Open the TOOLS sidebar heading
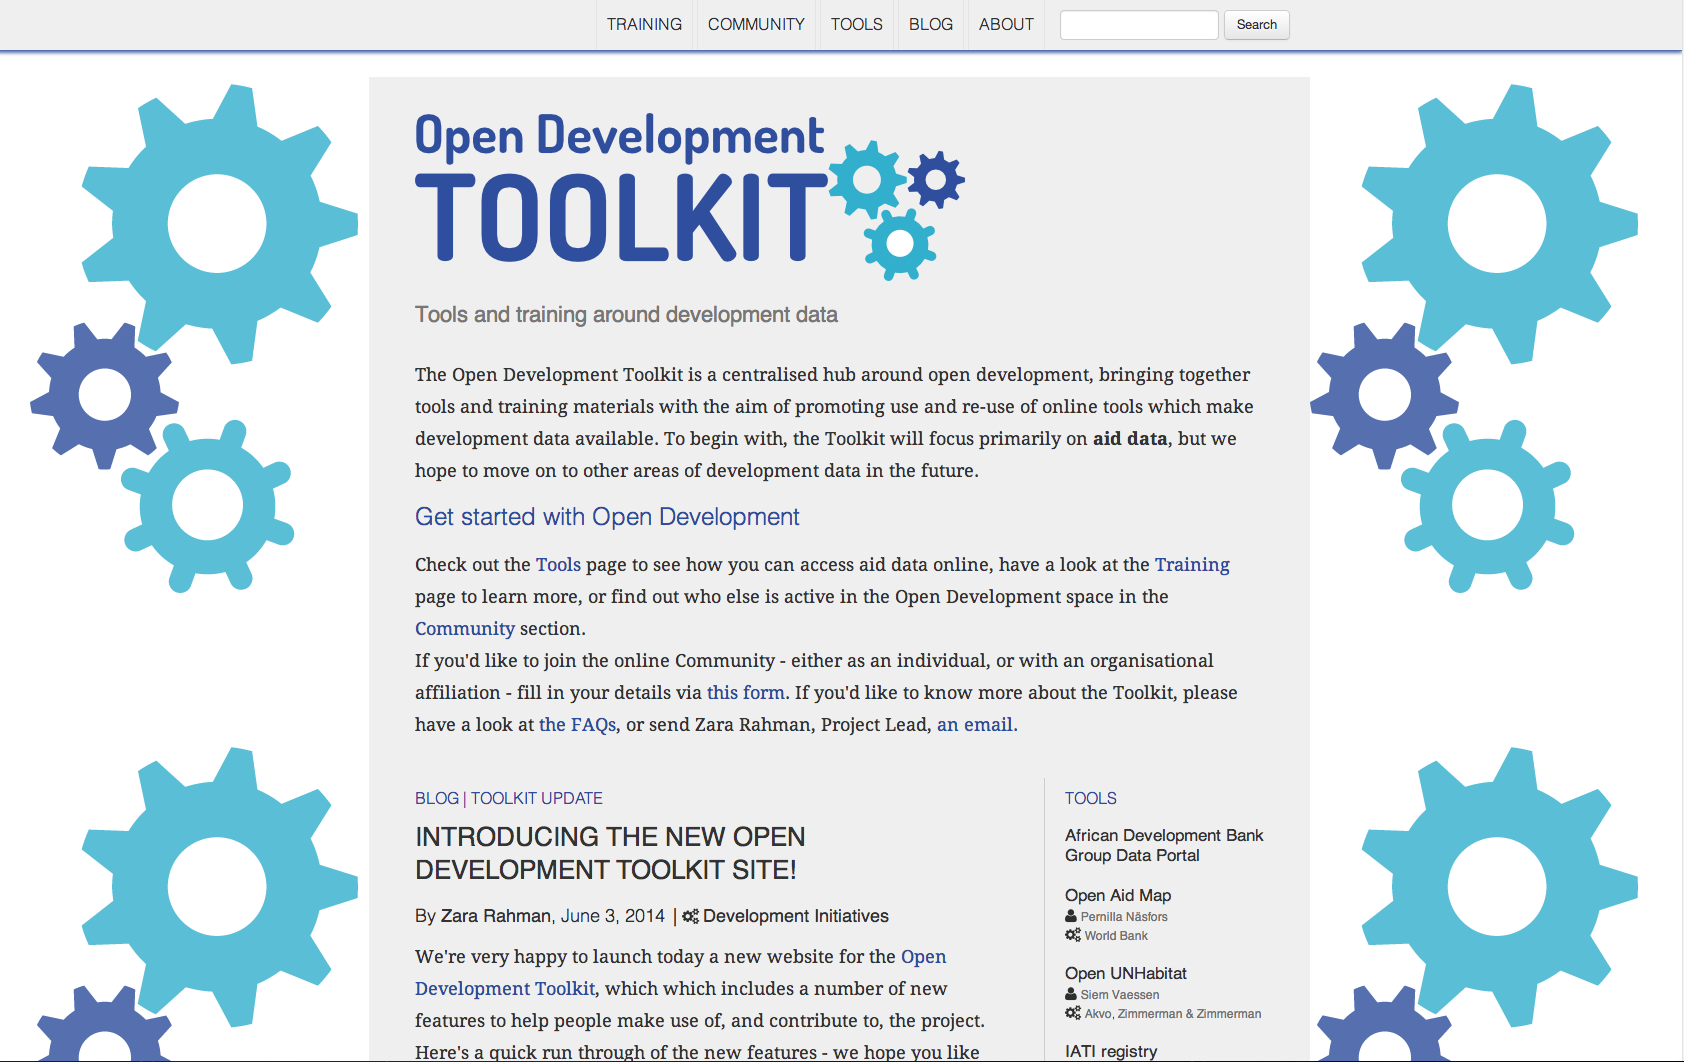This screenshot has height=1062, width=1684. 1091,798
